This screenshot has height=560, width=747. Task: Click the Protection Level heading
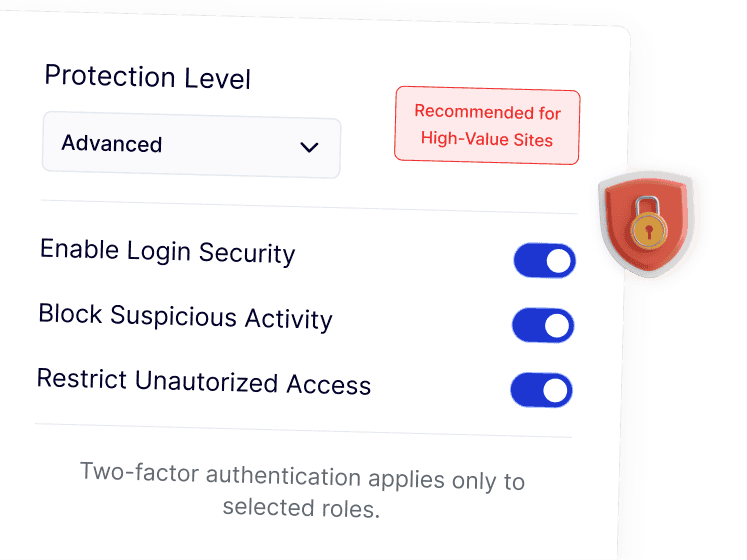(147, 77)
